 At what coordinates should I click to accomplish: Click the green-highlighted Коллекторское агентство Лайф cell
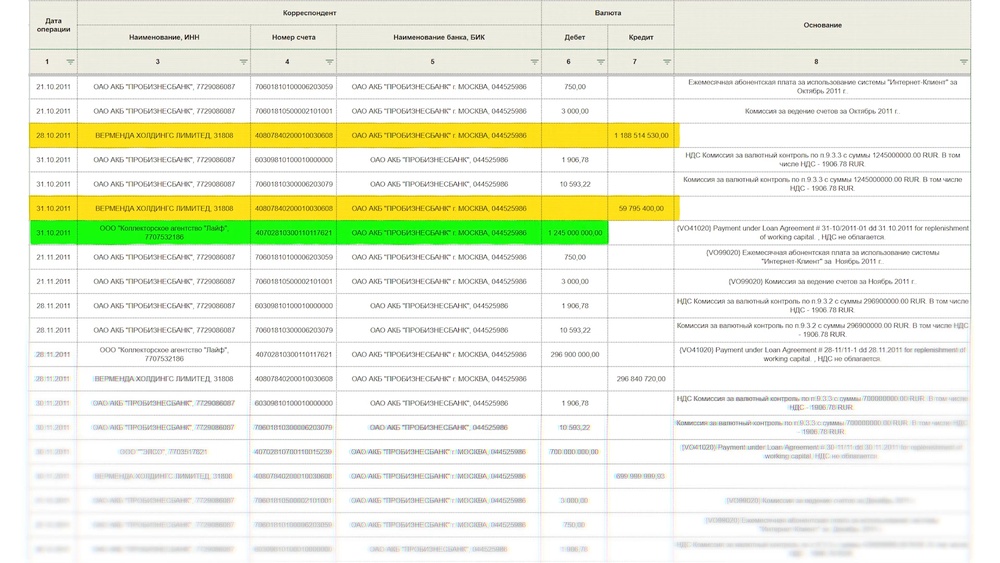[164, 233]
